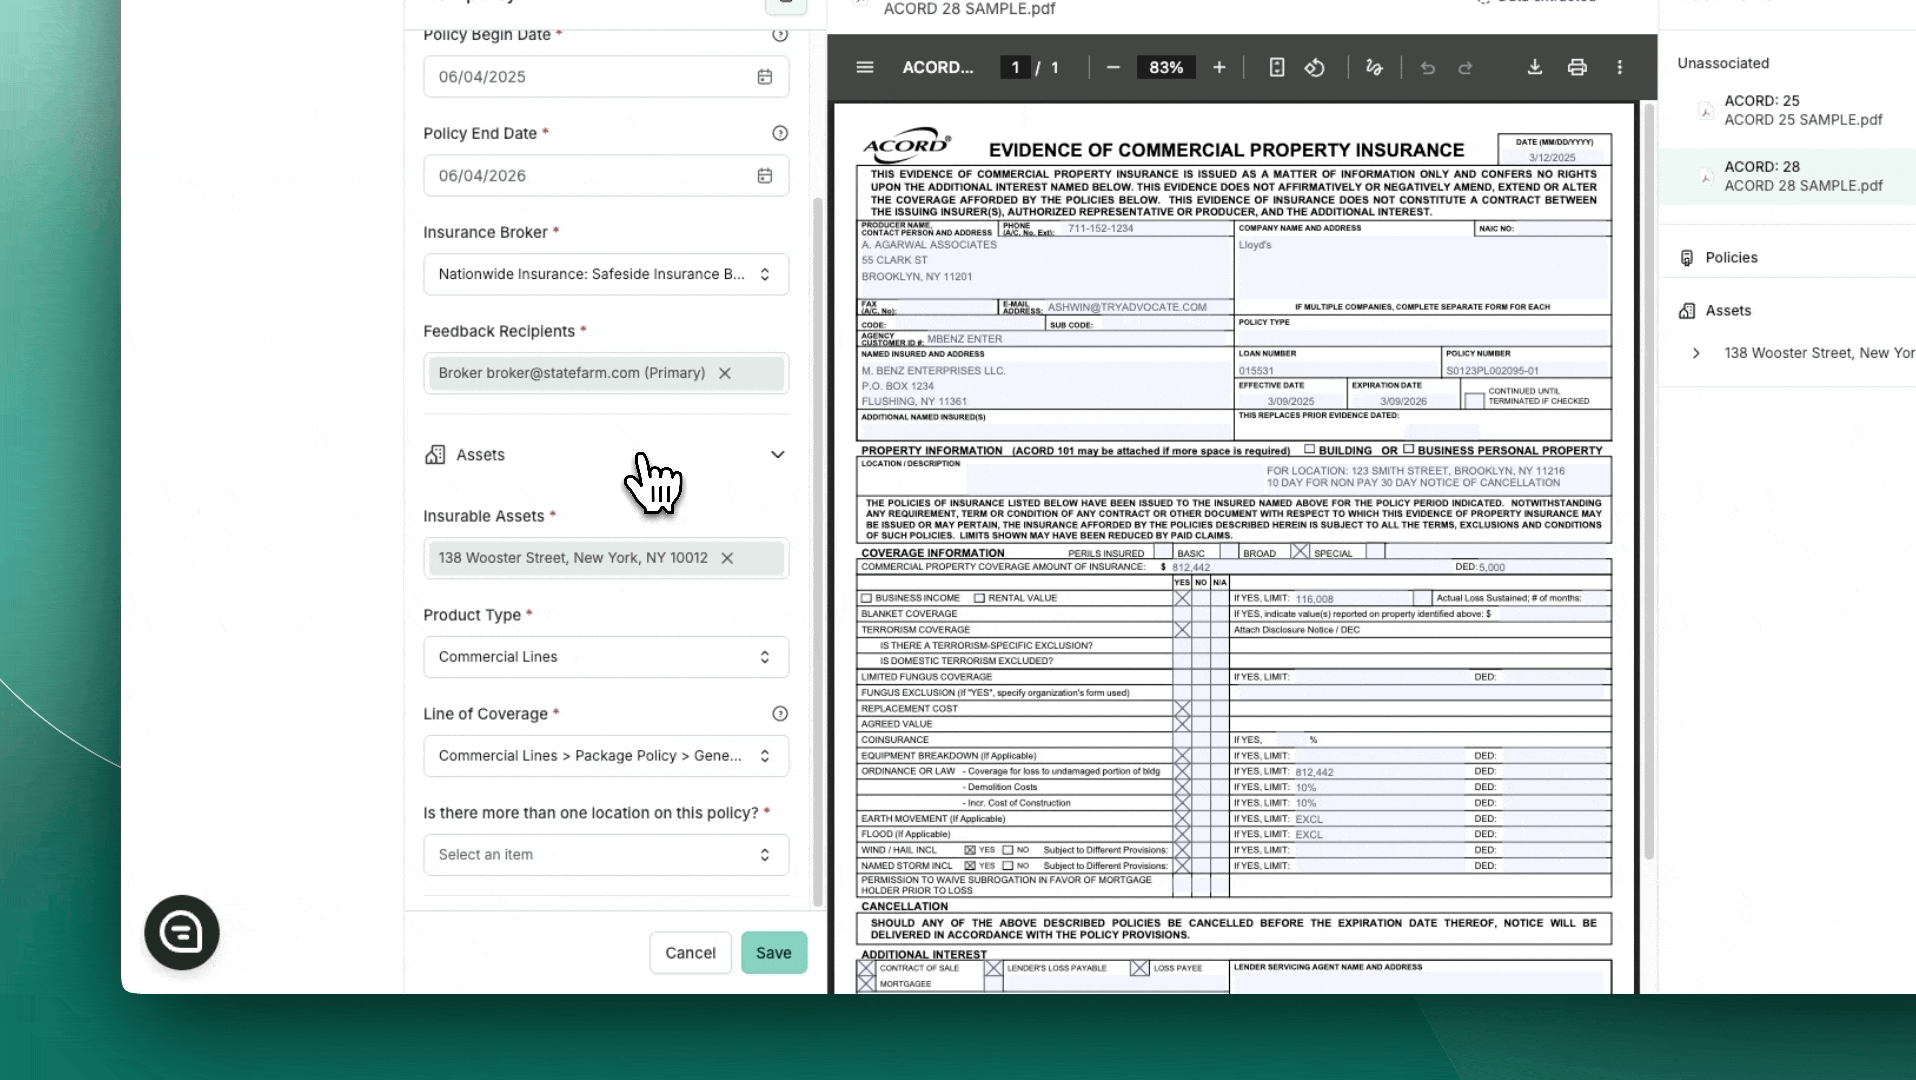Open the Insurance Broker dropdown
Image resolution: width=1916 pixels, height=1080 pixels.
606,274
